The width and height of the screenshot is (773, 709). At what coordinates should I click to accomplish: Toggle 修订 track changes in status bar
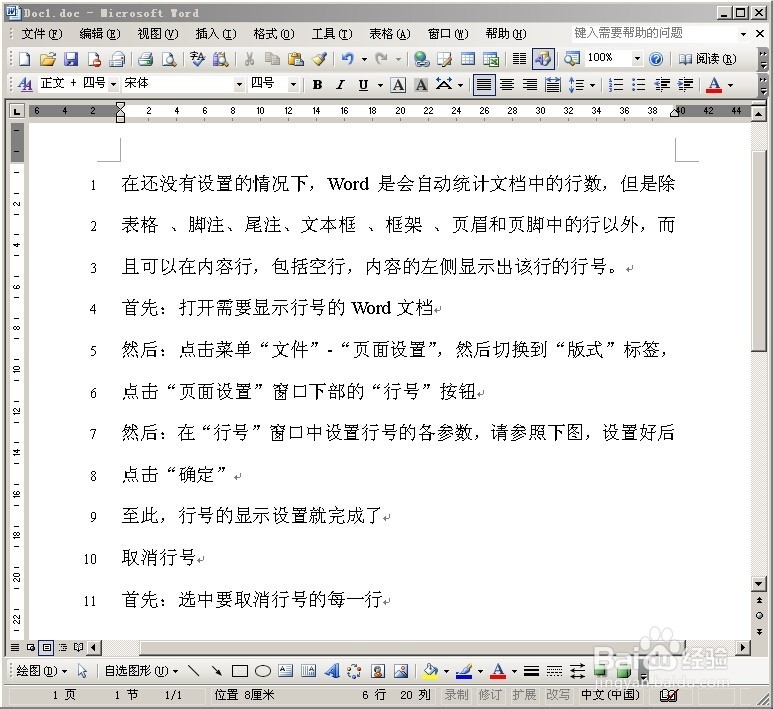(x=490, y=695)
